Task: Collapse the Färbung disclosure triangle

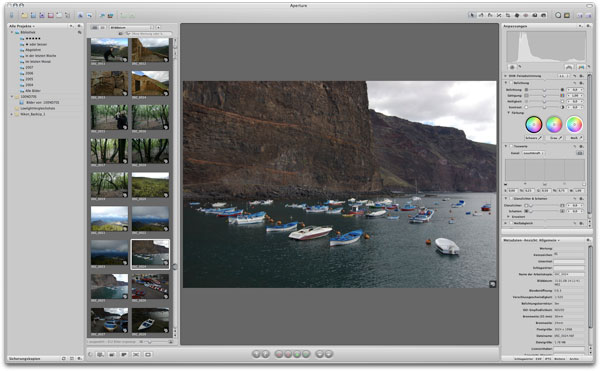Action: pyautogui.click(x=509, y=113)
